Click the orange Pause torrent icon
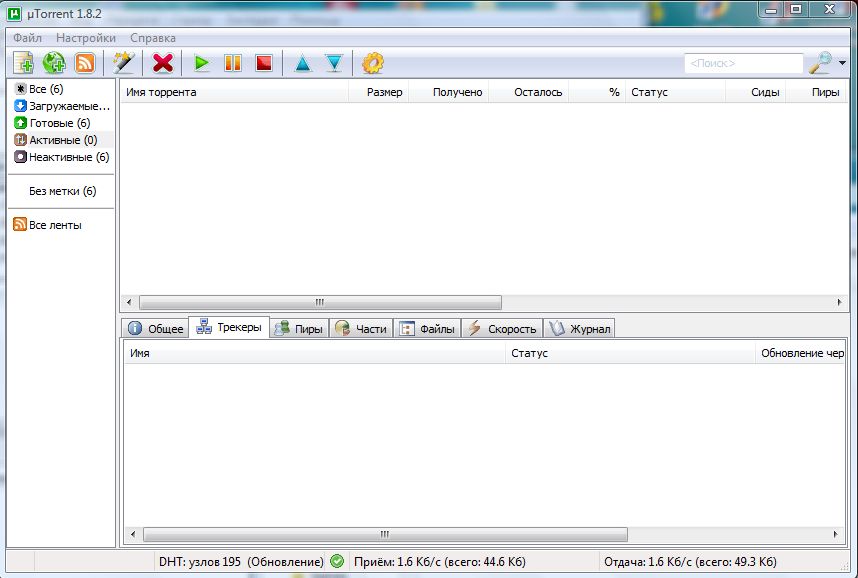Image resolution: width=858 pixels, height=578 pixels. tap(233, 63)
